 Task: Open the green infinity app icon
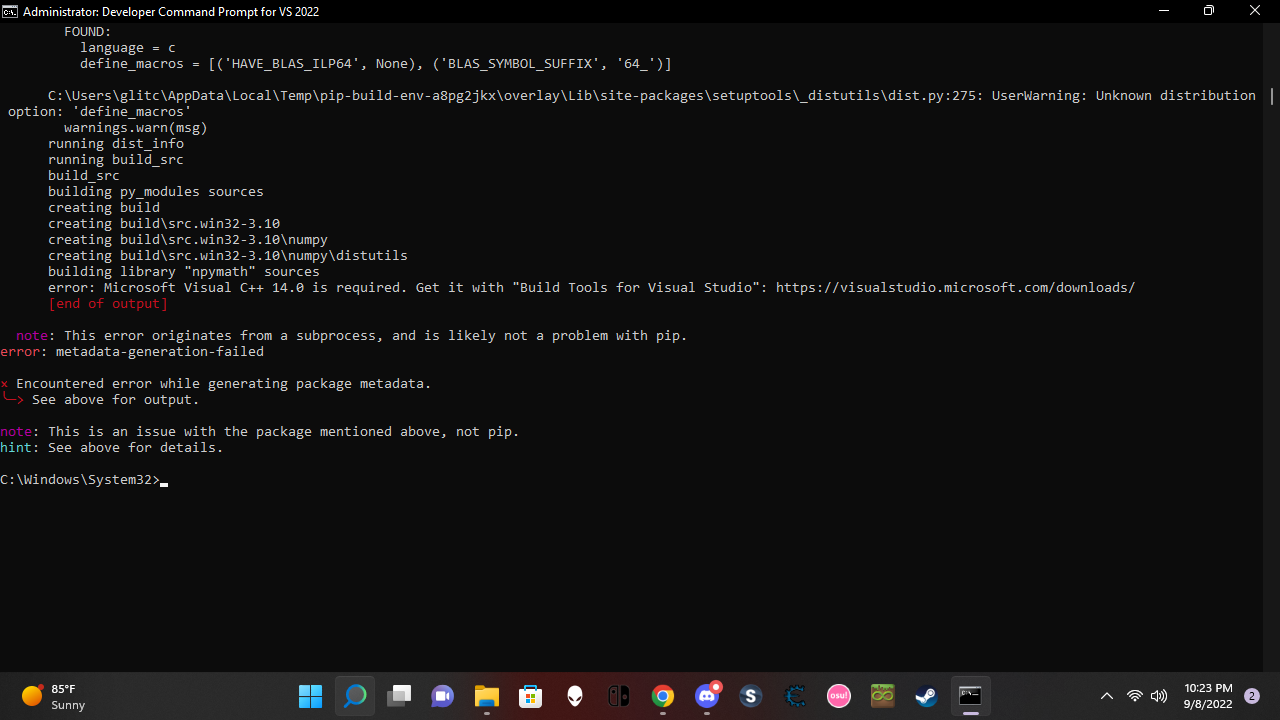(883, 696)
